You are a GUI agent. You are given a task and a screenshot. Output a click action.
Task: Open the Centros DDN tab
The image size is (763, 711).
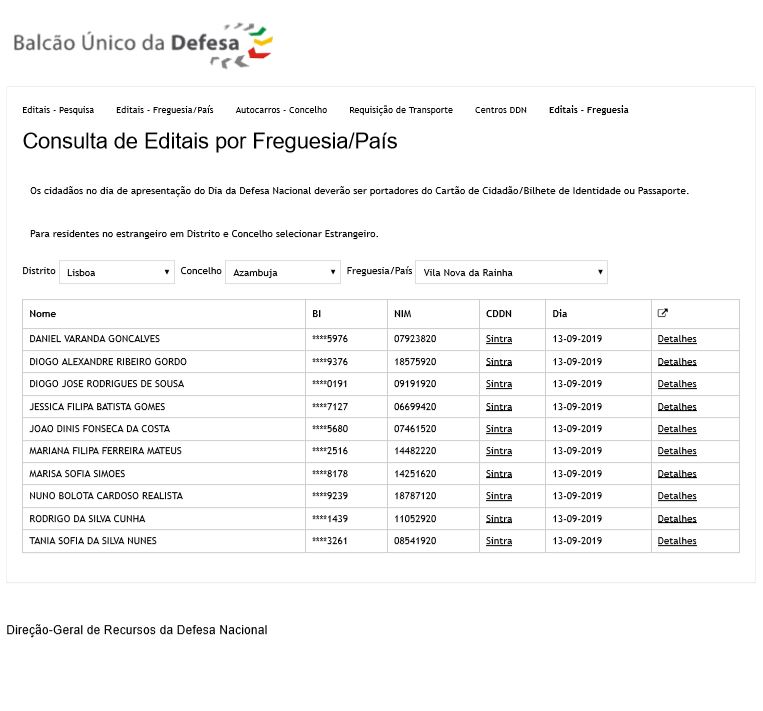[500, 110]
